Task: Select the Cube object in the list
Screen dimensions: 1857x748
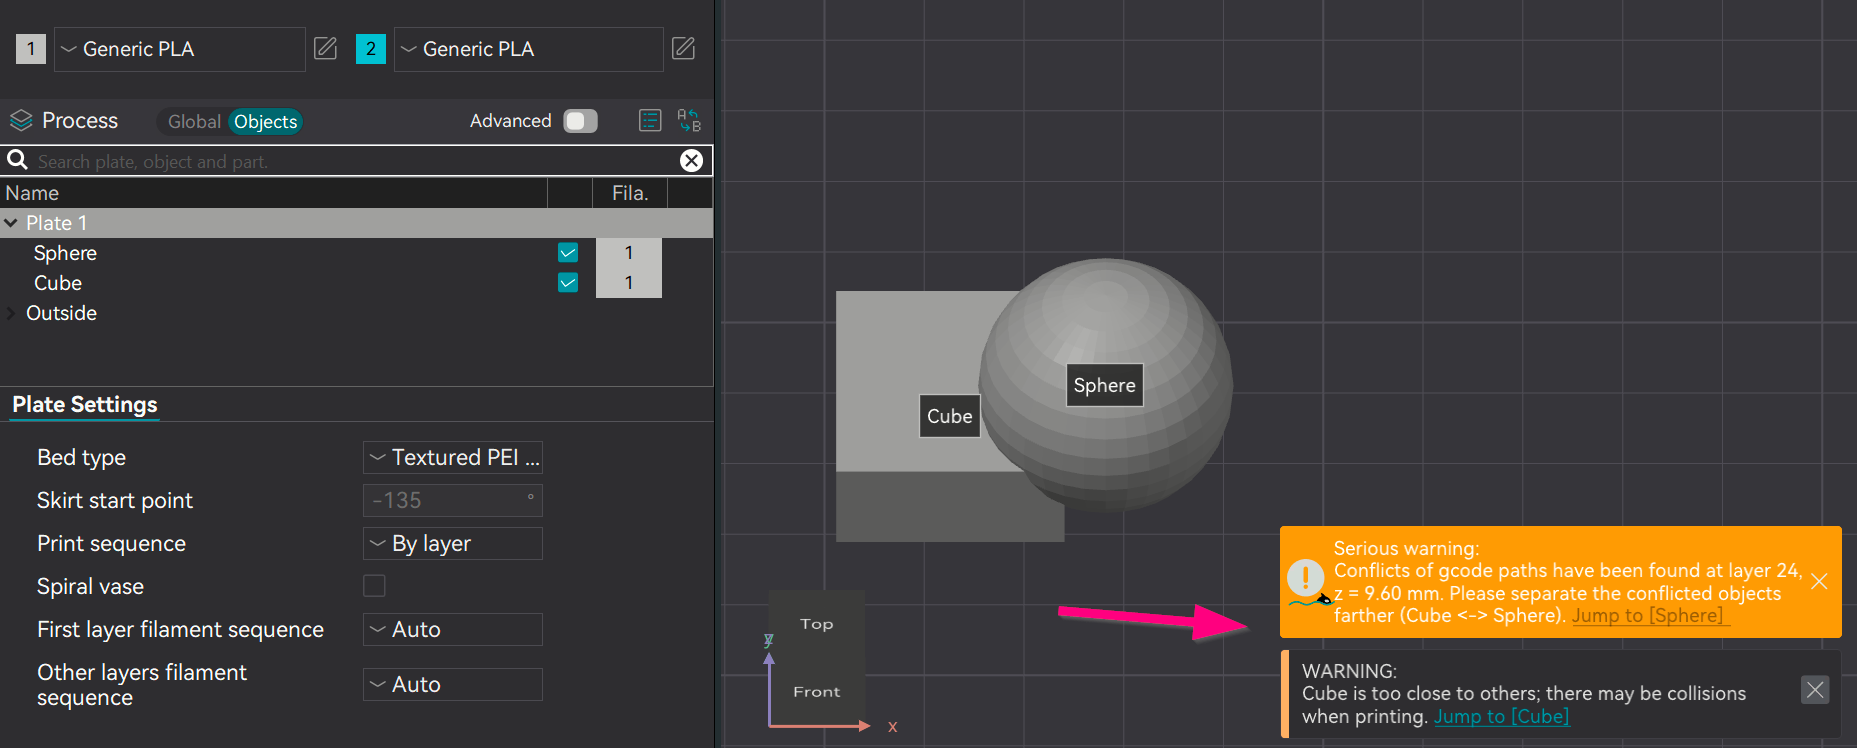Action: (58, 283)
